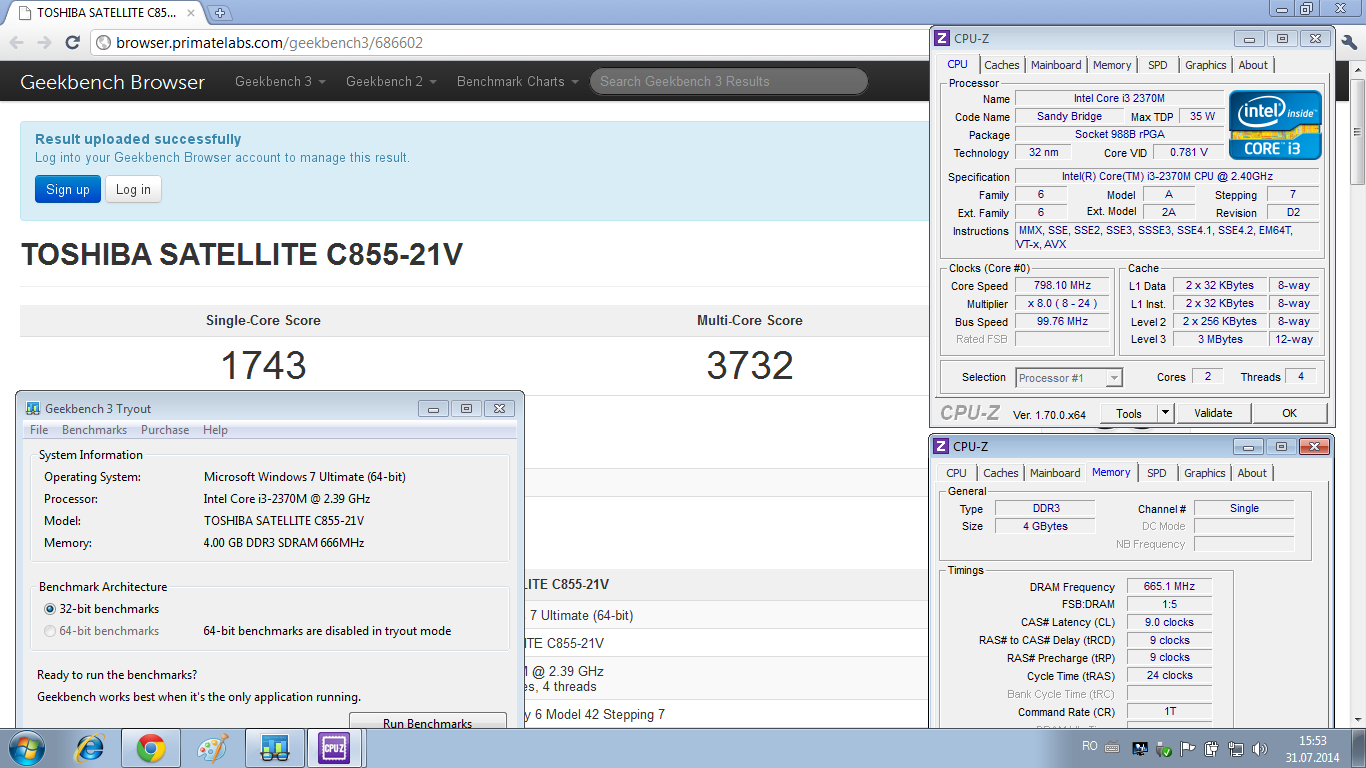Click the RO keyboard language indicator
This screenshot has height=768, width=1366.
click(1090, 747)
